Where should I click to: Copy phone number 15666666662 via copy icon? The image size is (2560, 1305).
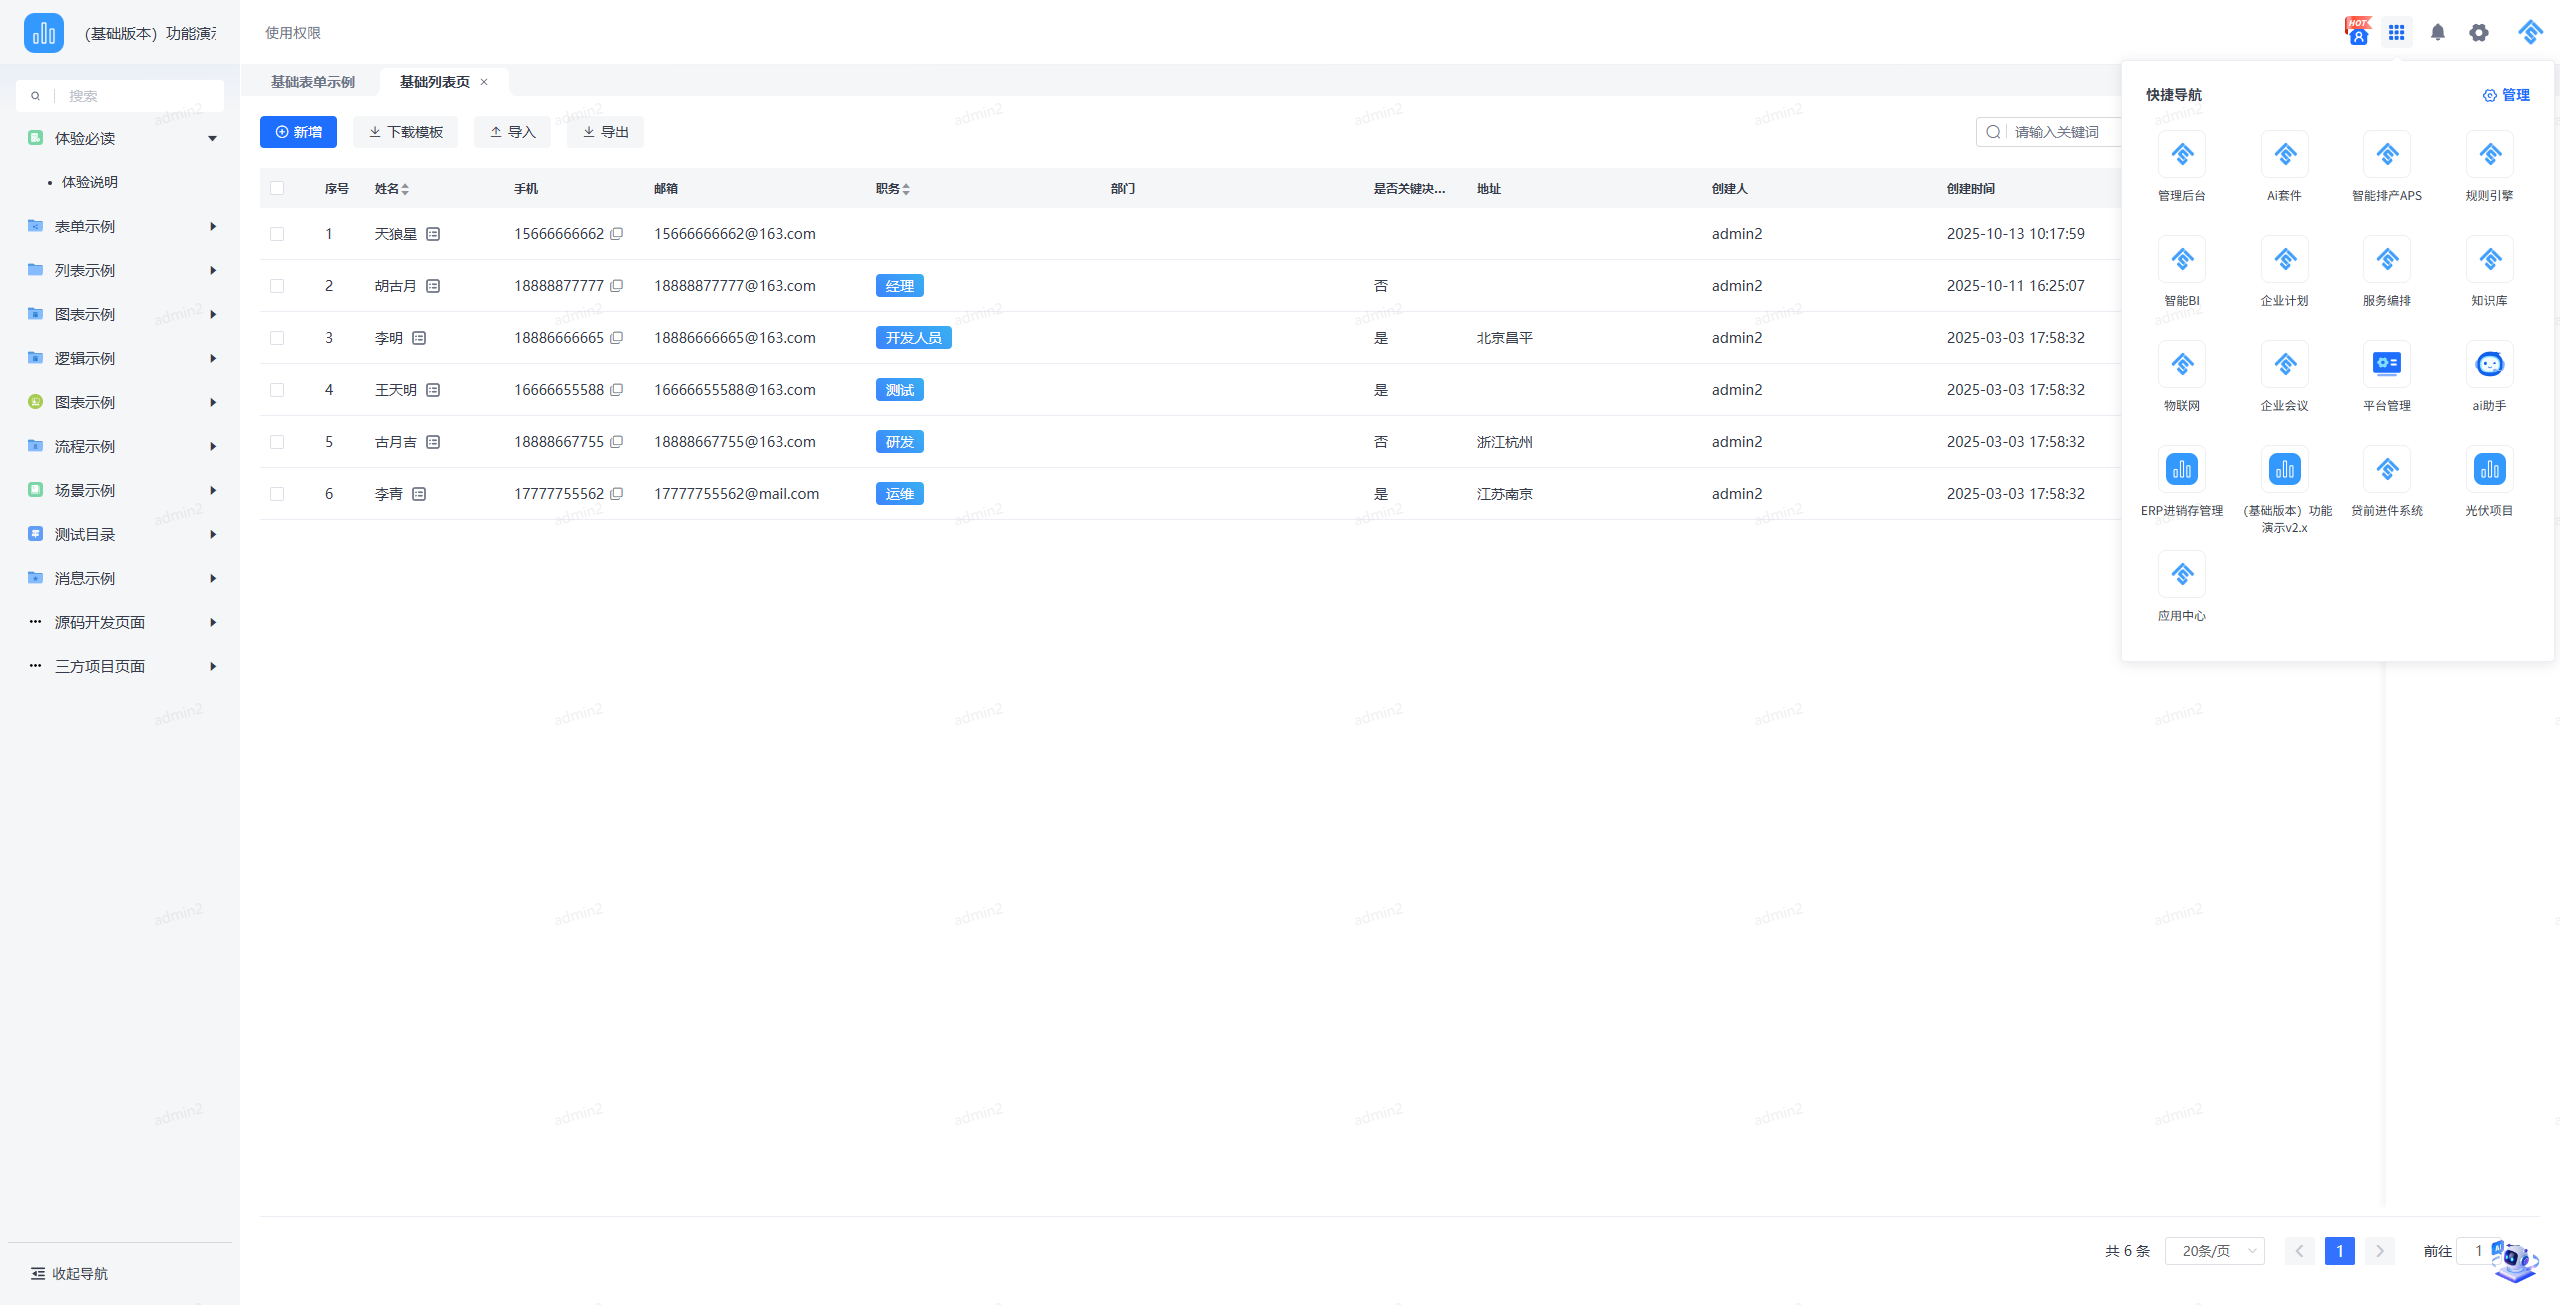click(x=617, y=234)
